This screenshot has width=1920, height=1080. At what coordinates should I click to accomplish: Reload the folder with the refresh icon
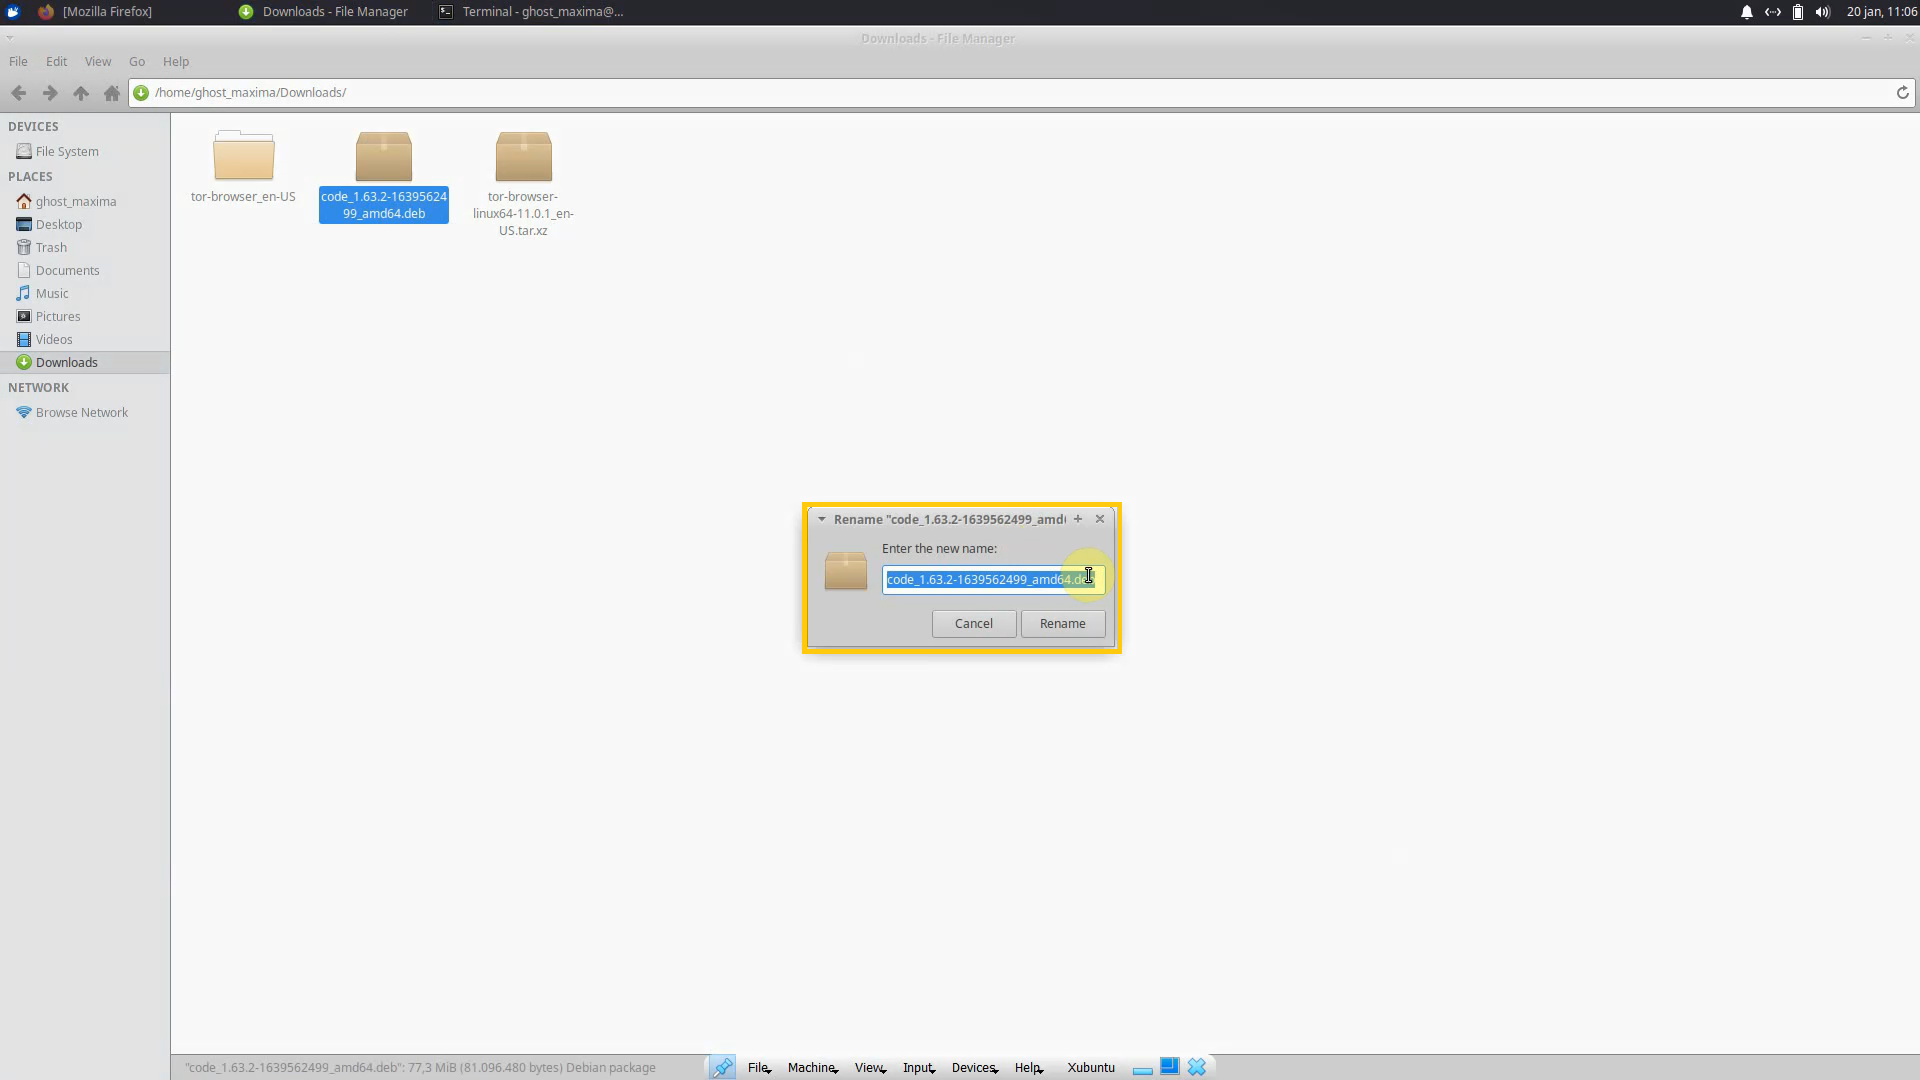(1901, 92)
